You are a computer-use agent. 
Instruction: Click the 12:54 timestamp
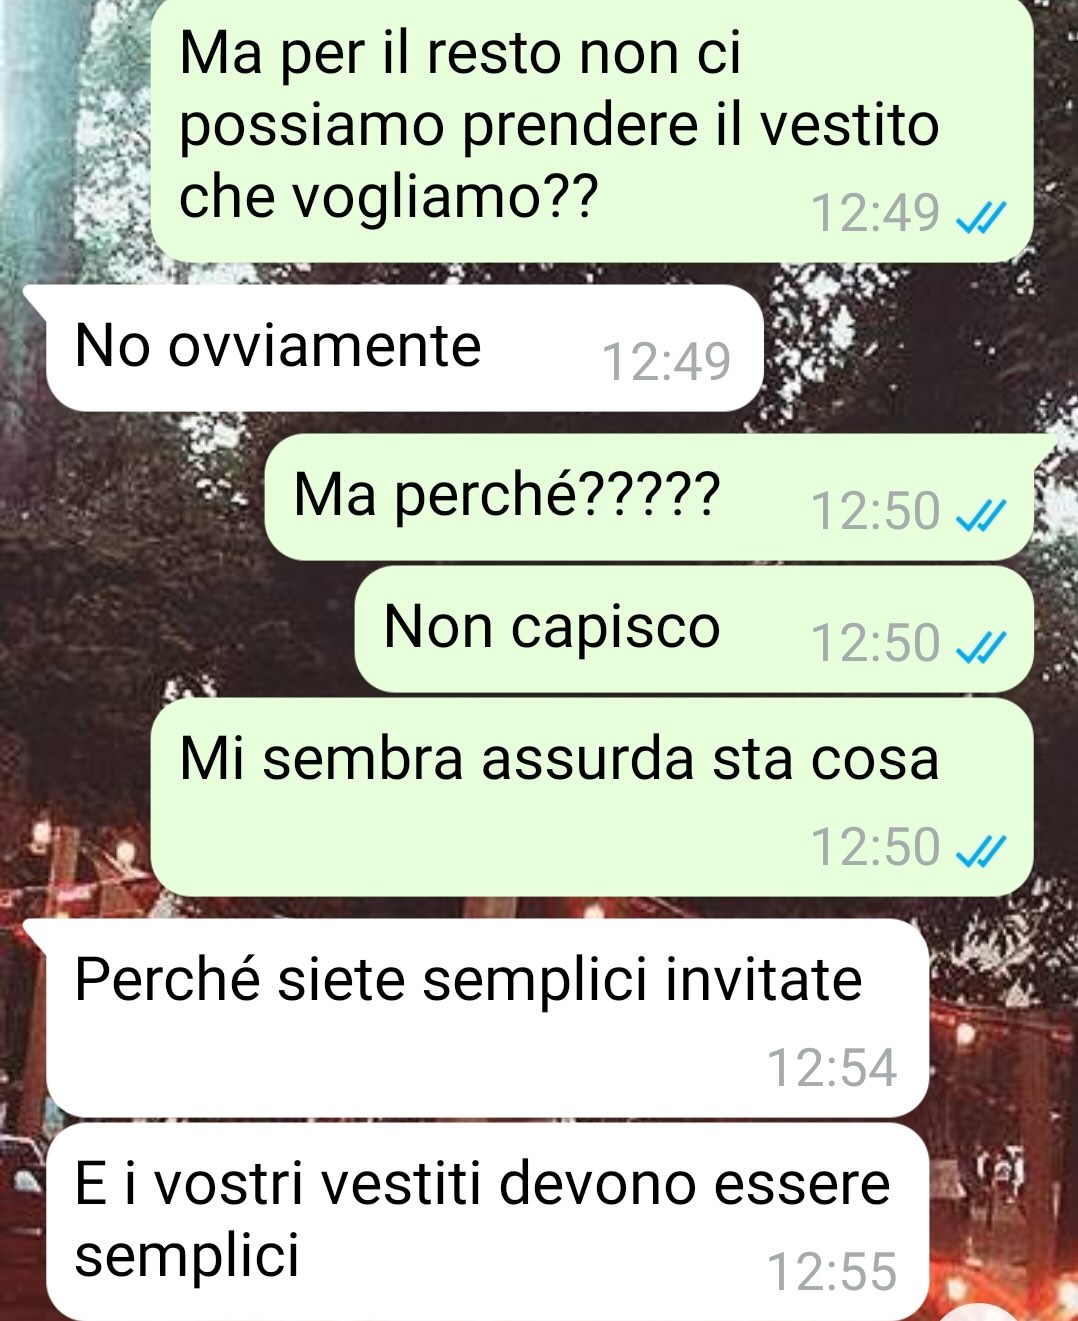(832, 1068)
